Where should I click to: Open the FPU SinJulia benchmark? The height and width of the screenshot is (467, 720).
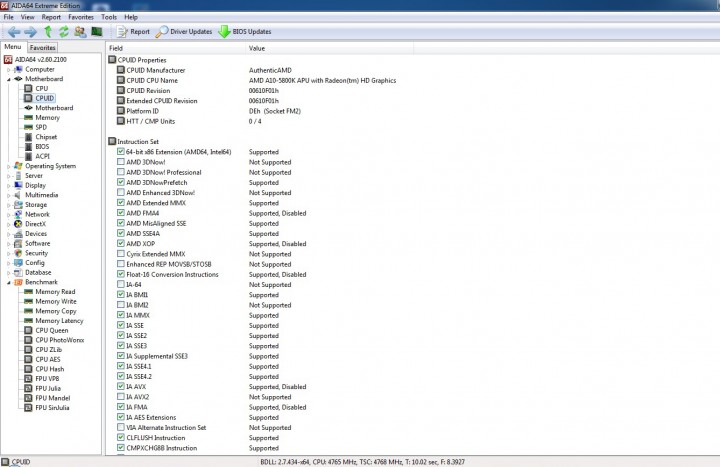(x=47, y=407)
